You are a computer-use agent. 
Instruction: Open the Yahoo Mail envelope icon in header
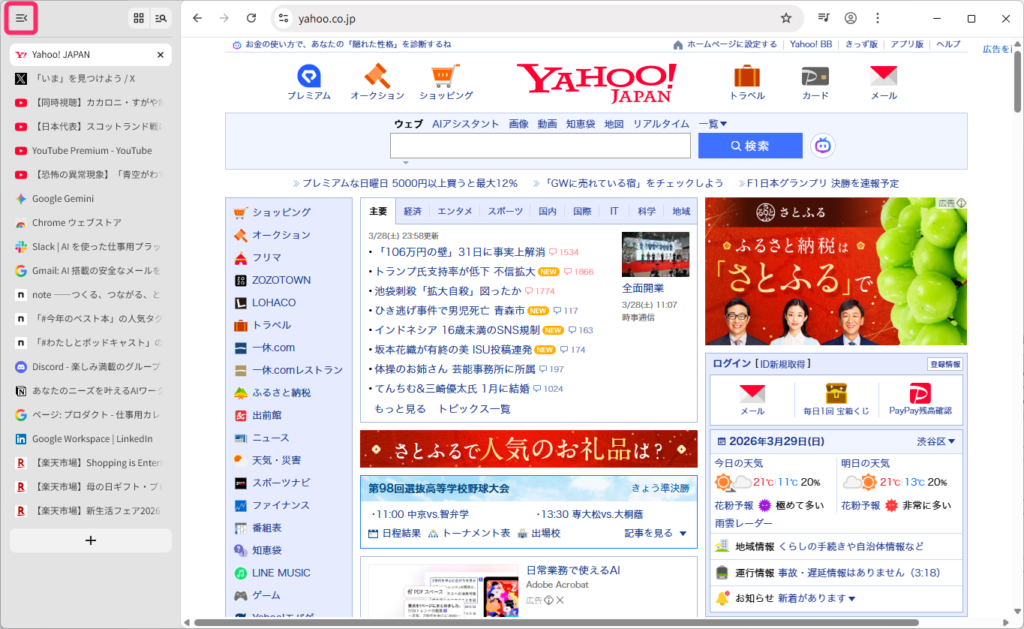(x=883, y=77)
